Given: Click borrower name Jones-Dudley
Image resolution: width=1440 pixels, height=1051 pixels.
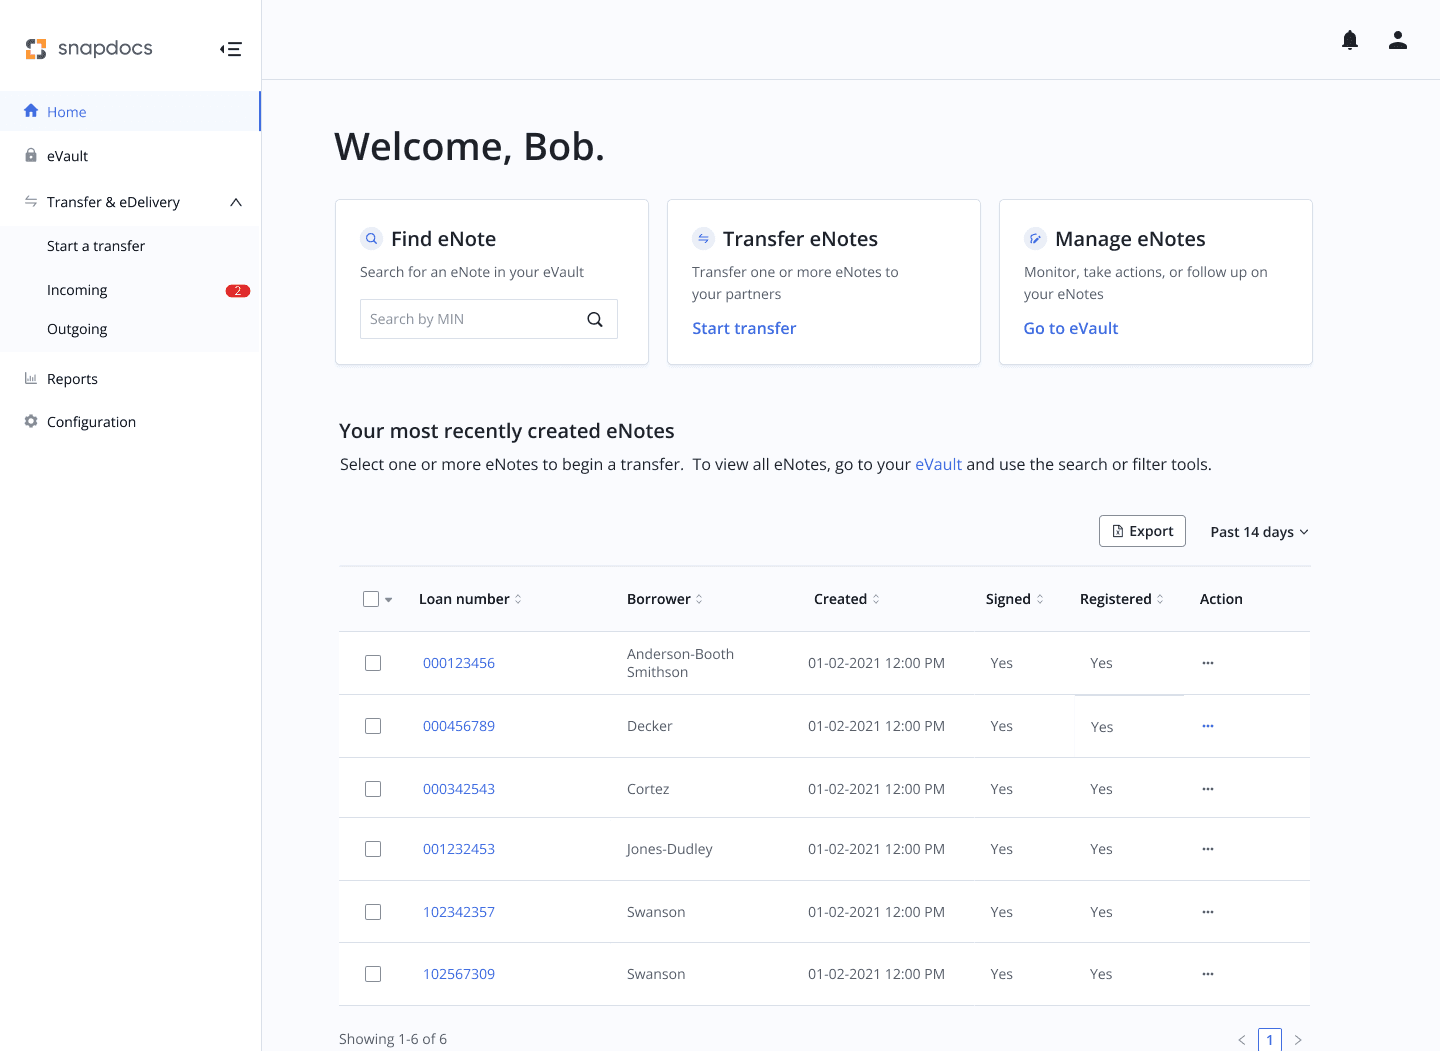Looking at the screenshot, I should point(670,849).
